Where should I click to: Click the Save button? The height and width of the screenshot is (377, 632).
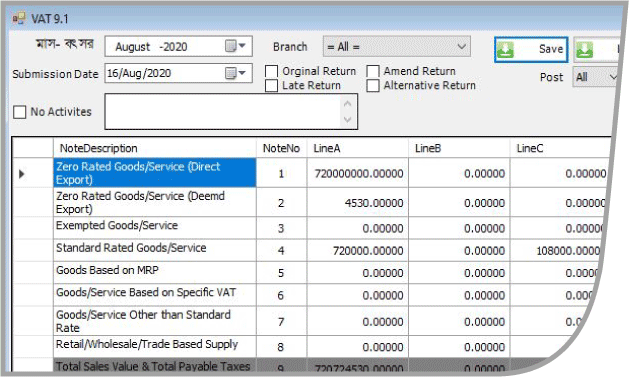click(531, 50)
